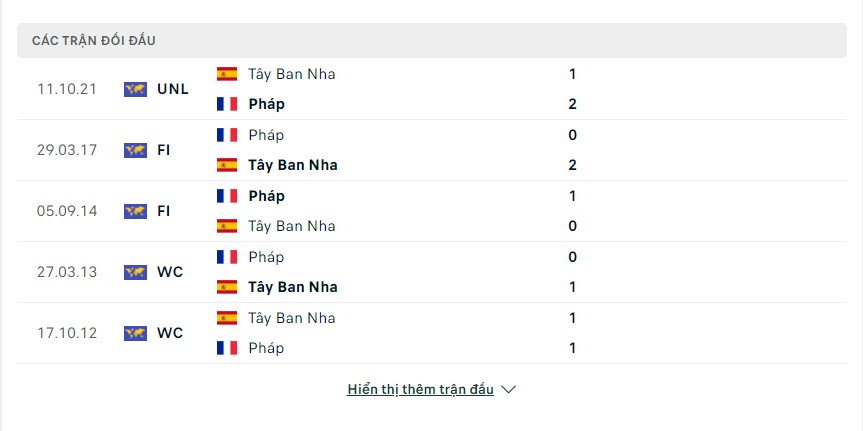Click world map icon beside UNL

pyautogui.click(x=135, y=89)
